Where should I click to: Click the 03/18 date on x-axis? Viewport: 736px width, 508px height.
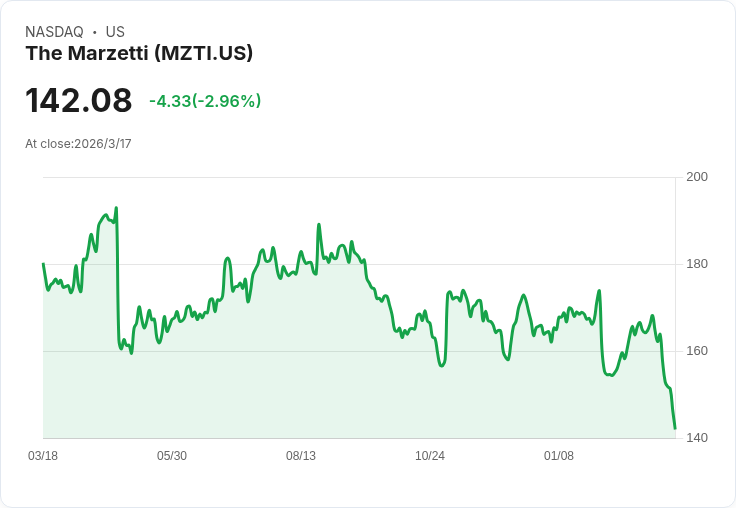[43, 456]
